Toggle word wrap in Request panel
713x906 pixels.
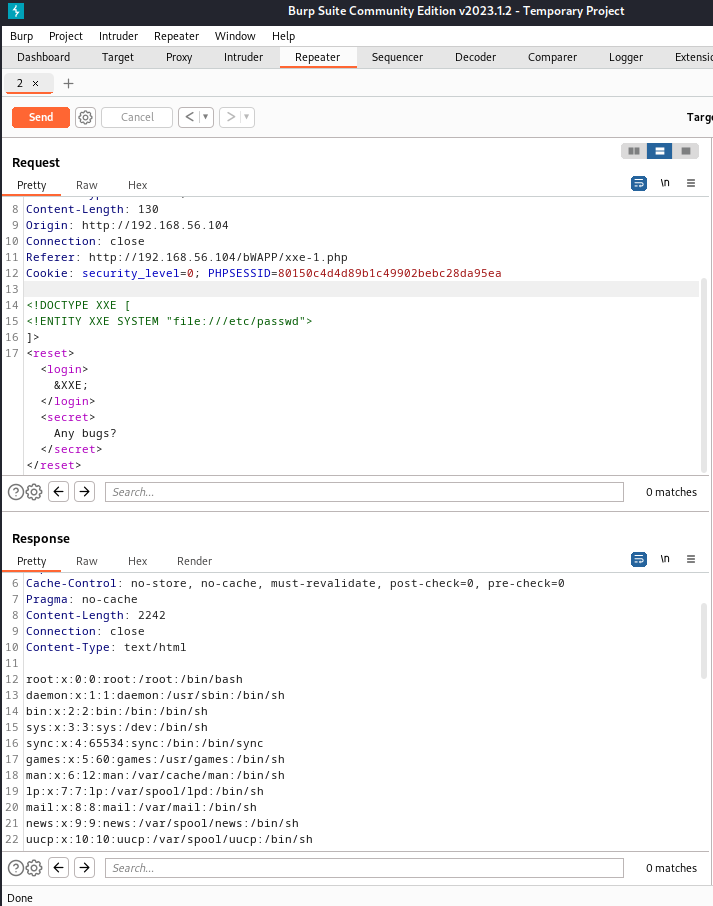tap(638, 183)
